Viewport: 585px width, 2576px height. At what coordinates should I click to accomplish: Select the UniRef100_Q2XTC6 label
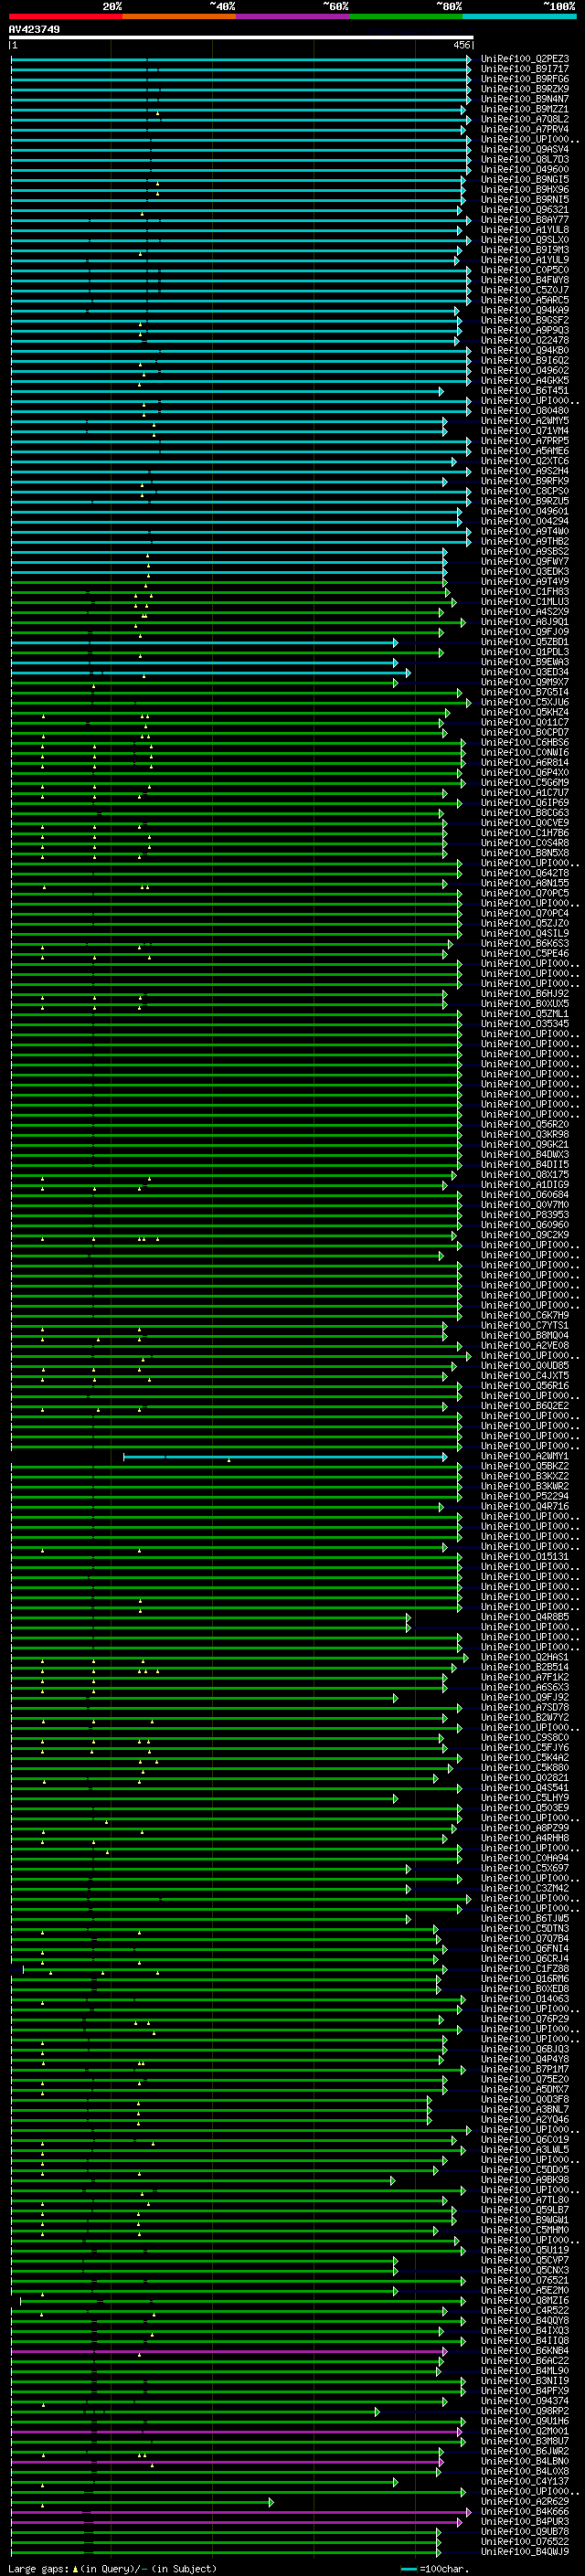(524, 461)
